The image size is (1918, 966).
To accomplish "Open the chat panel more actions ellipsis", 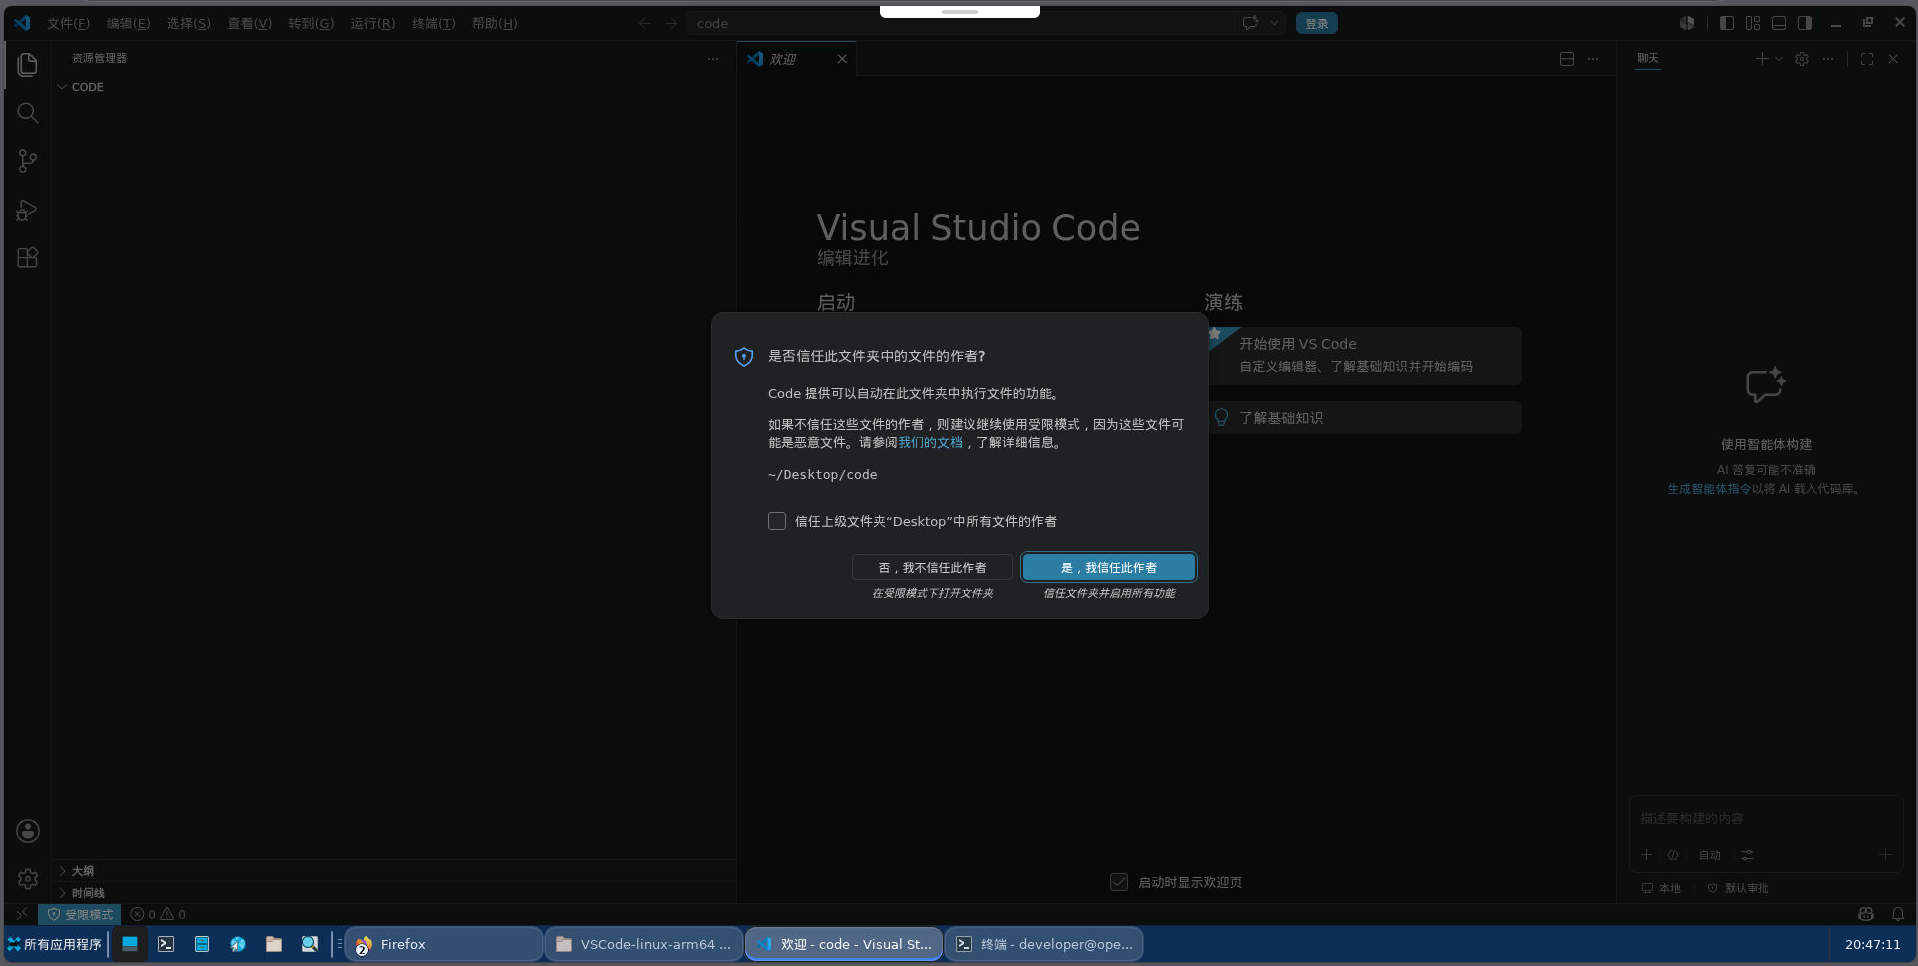I will [1828, 59].
